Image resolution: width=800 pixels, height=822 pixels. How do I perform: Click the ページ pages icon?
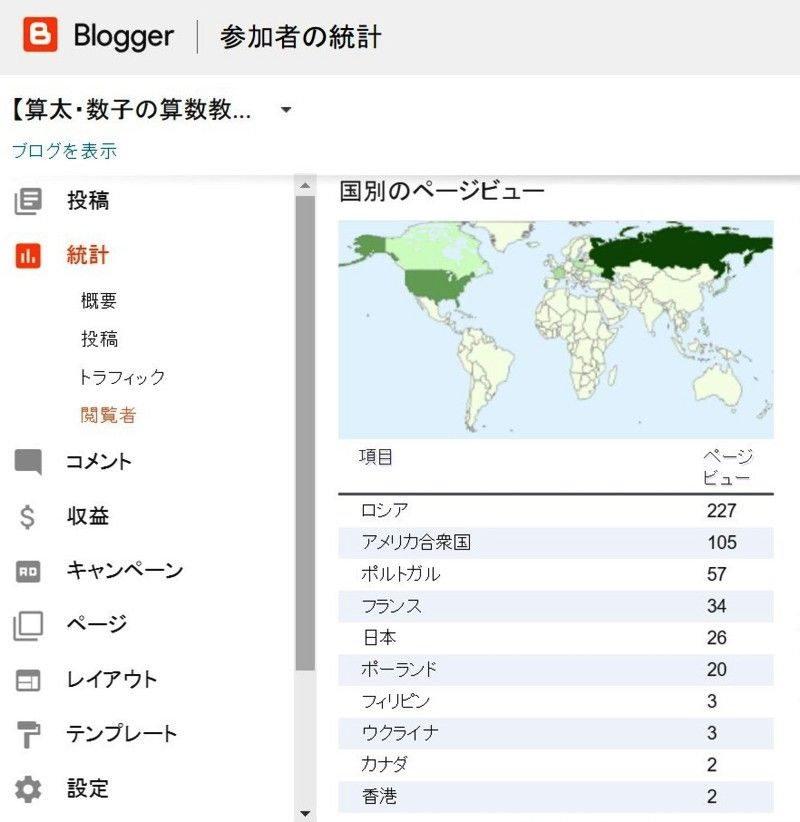pos(28,626)
